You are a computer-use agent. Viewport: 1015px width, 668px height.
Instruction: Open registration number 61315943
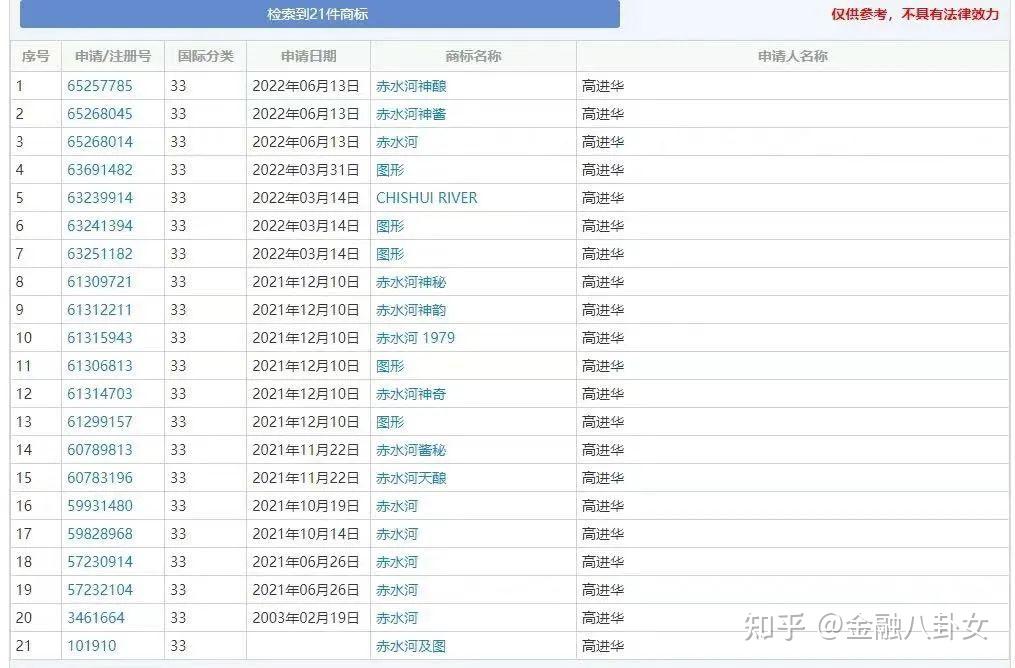pos(100,338)
